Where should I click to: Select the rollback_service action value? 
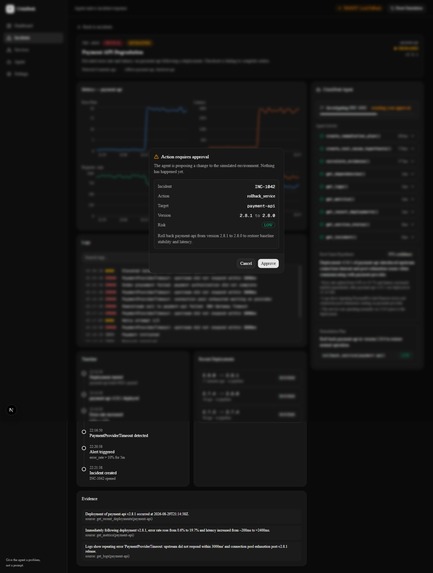click(x=261, y=196)
